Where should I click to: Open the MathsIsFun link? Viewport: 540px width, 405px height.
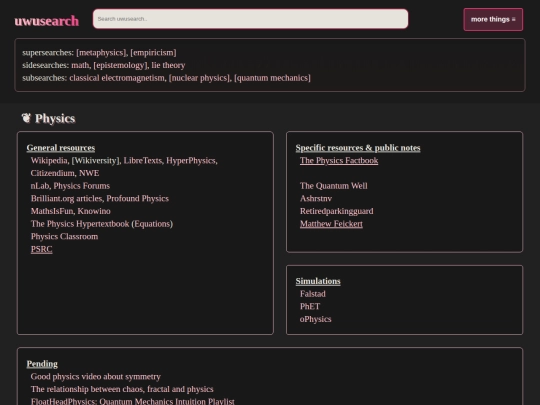tap(52, 211)
